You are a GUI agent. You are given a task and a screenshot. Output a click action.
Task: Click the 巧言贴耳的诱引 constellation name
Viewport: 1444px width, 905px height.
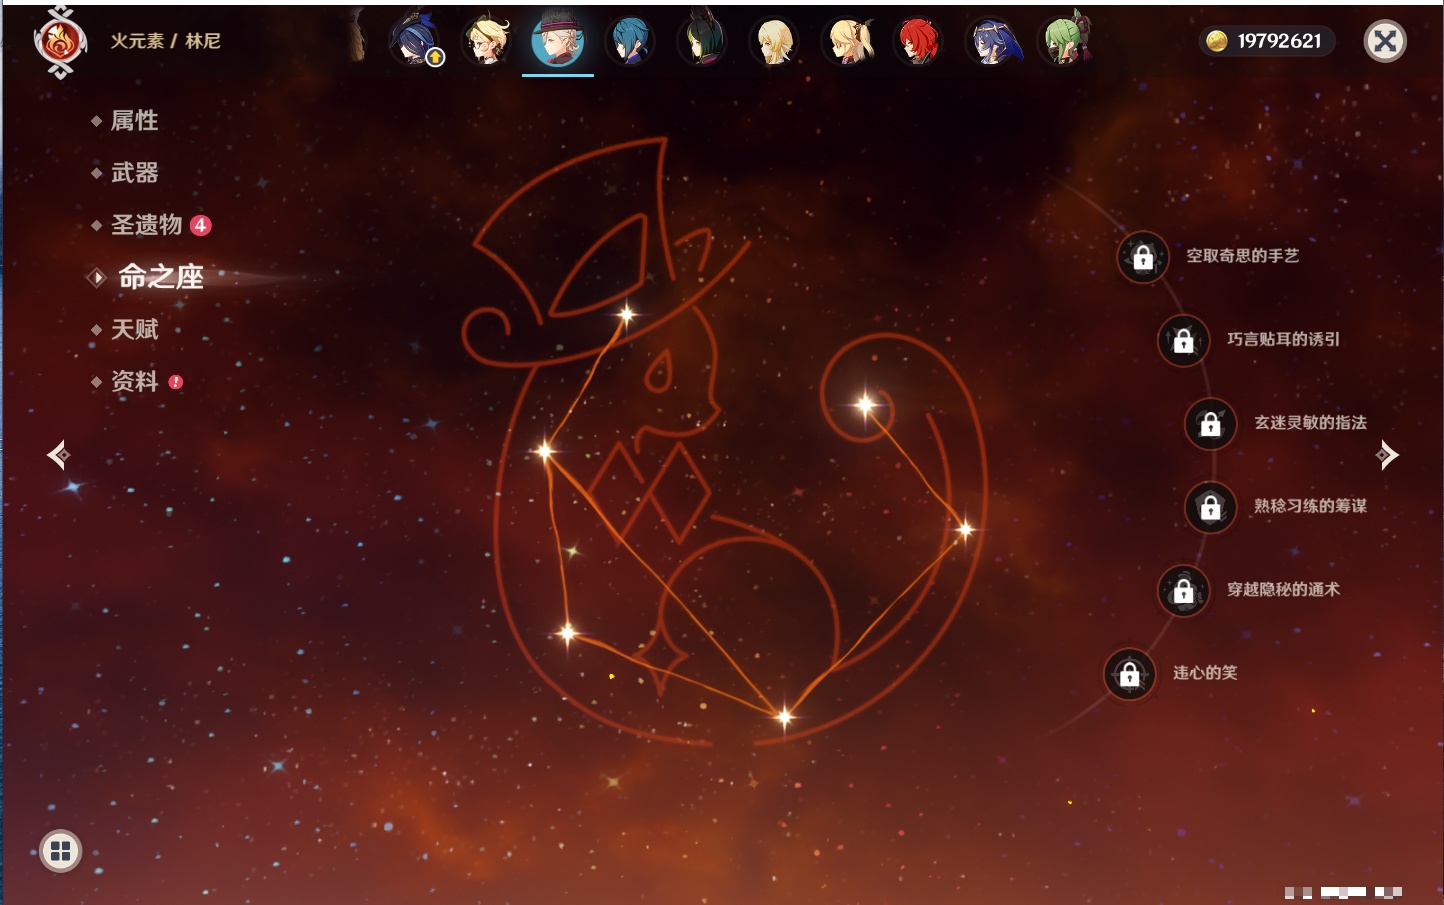point(1284,339)
